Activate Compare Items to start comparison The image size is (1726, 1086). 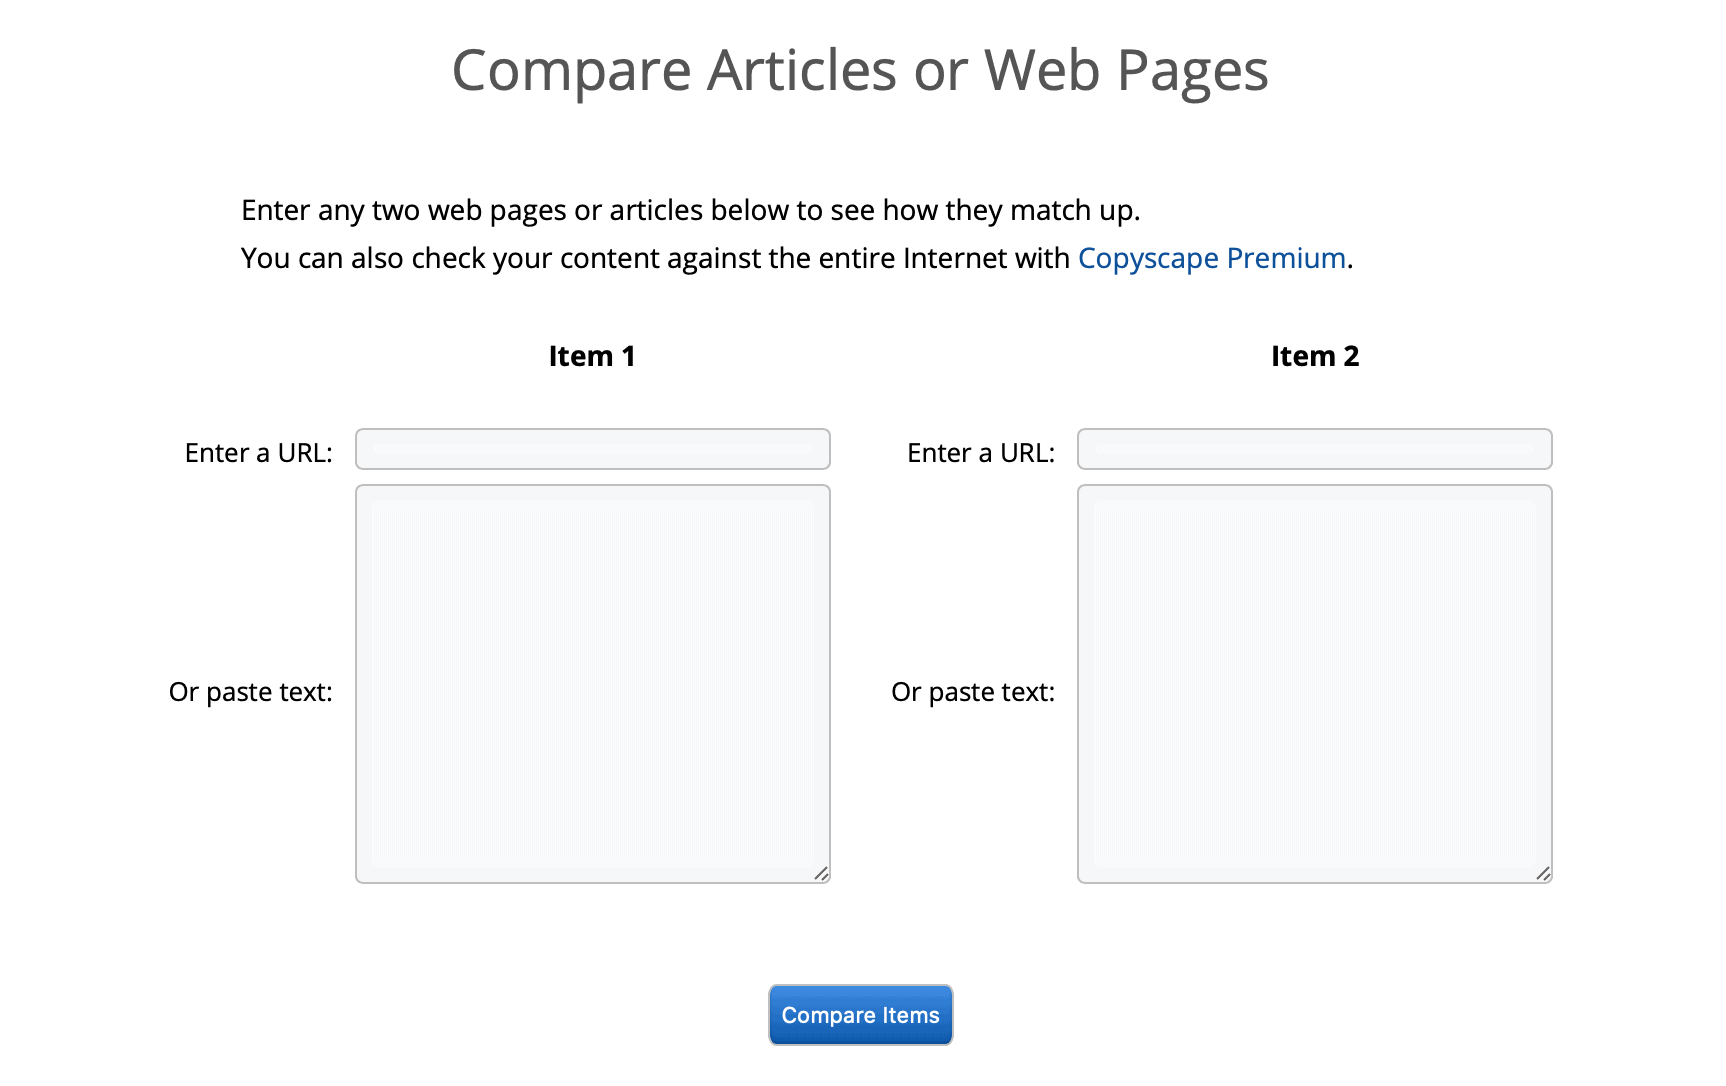click(860, 1014)
